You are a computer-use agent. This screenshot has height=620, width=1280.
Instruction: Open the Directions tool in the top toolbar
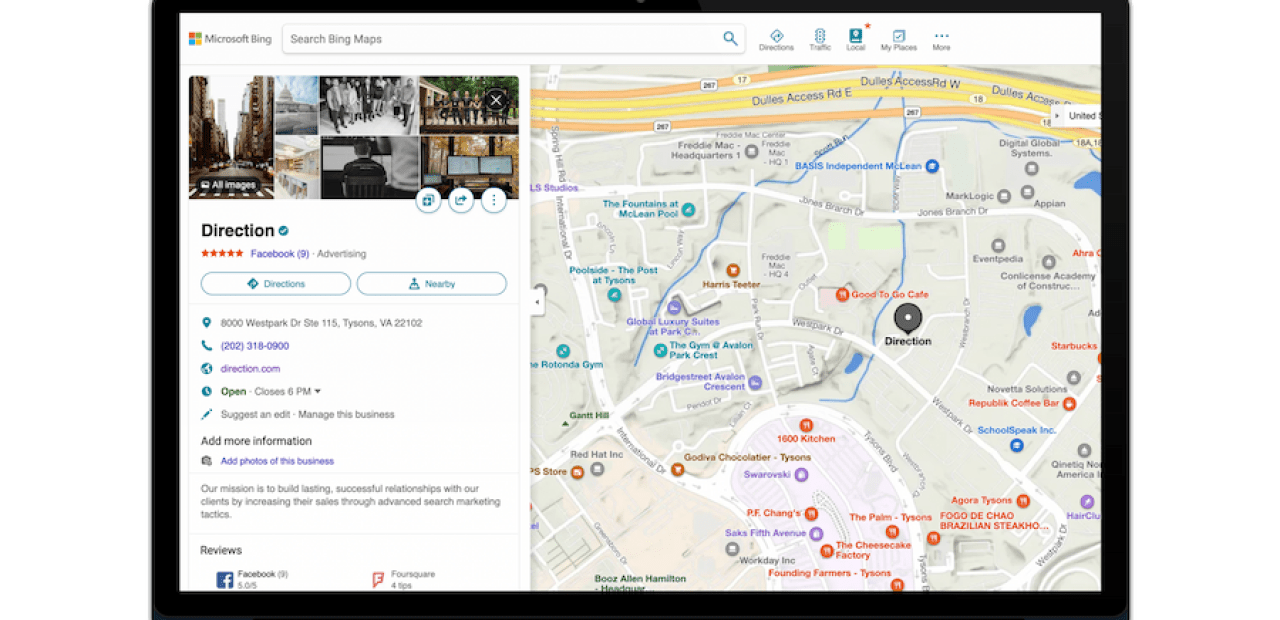[777, 38]
